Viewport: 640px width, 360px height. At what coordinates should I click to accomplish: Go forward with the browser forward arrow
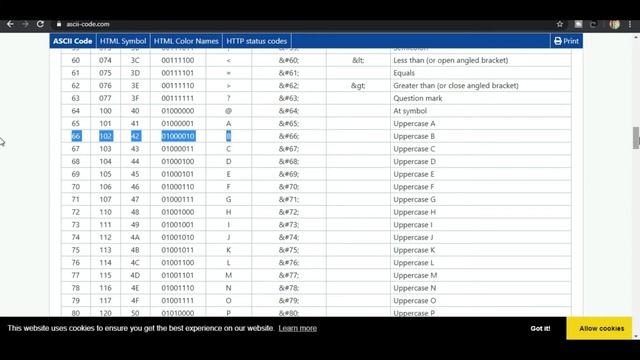click(x=25, y=24)
